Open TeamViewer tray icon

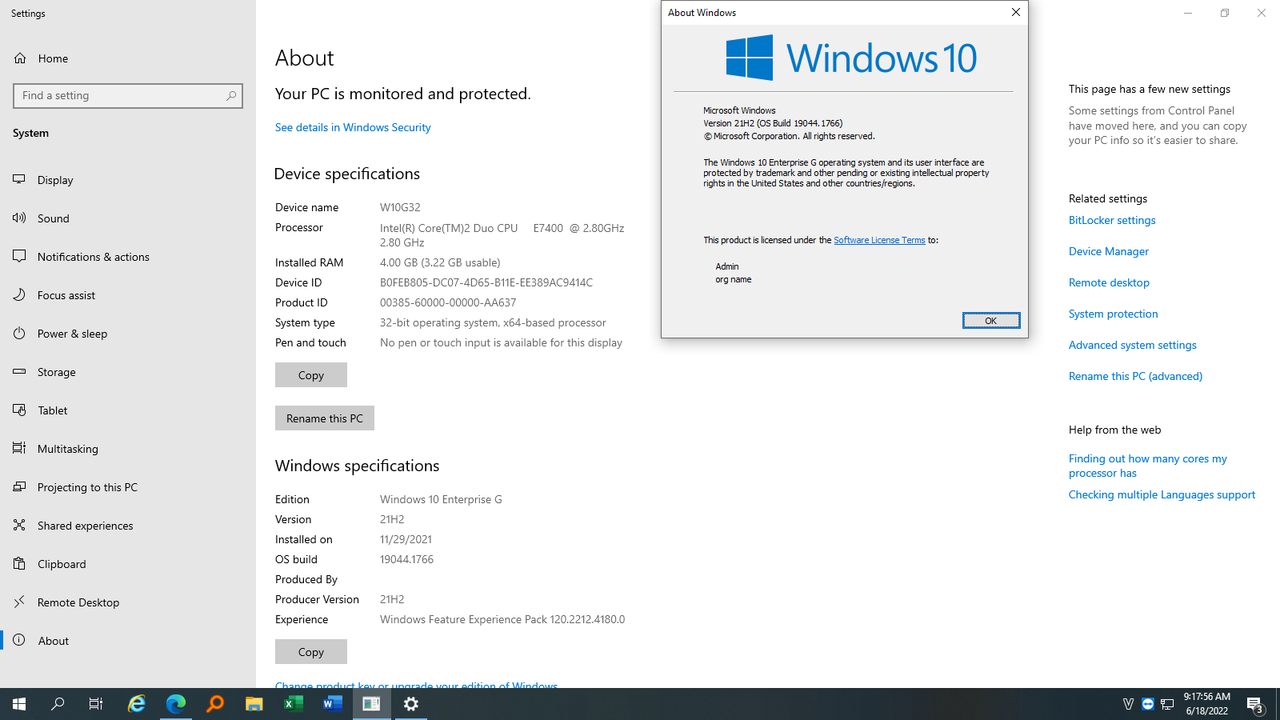(x=1148, y=704)
